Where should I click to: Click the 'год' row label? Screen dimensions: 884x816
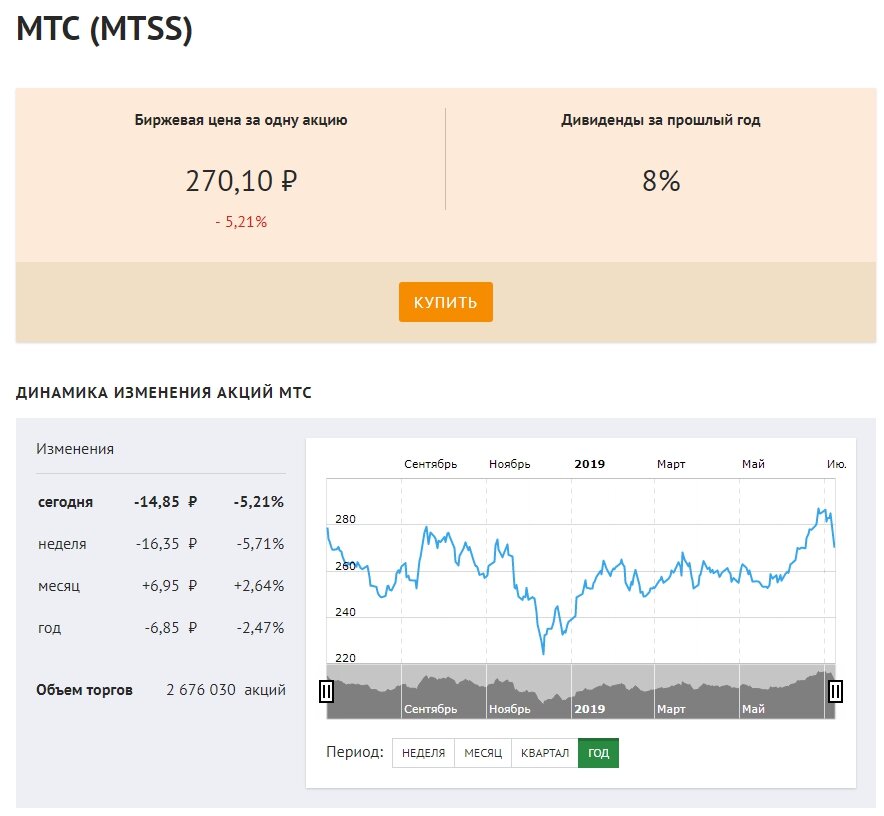pyautogui.click(x=49, y=628)
